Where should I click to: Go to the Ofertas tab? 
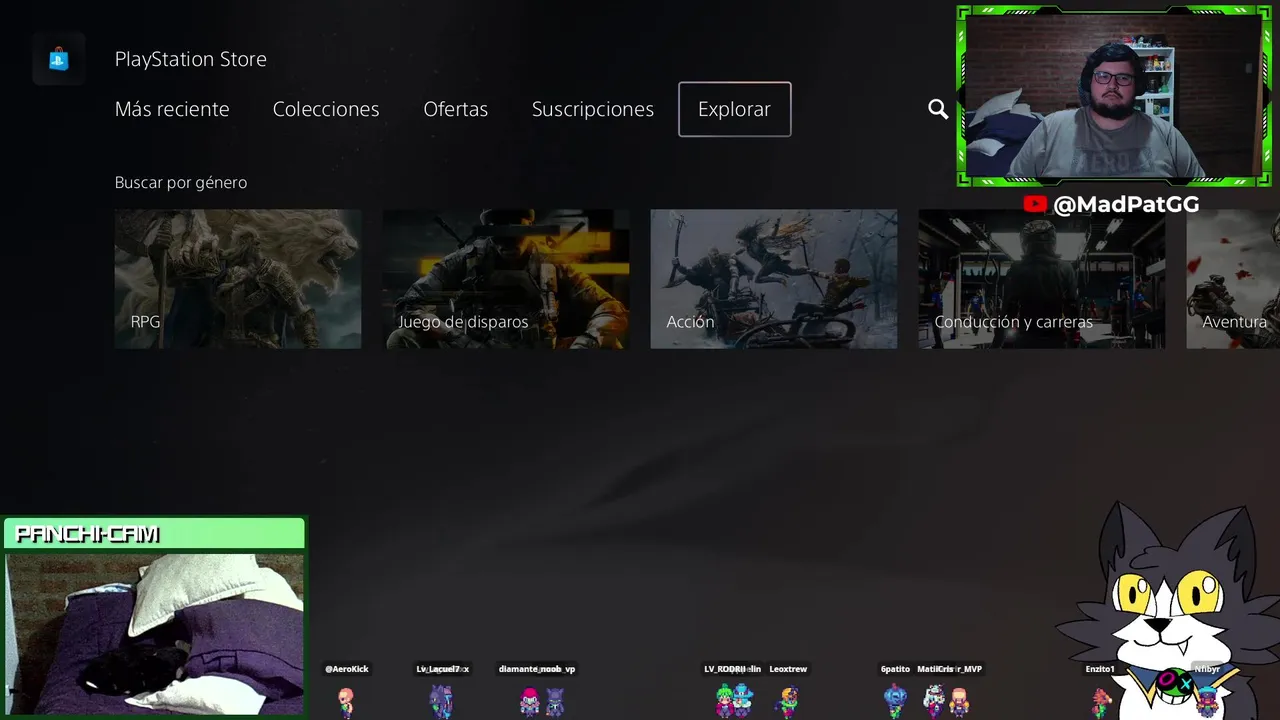point(455,109)
